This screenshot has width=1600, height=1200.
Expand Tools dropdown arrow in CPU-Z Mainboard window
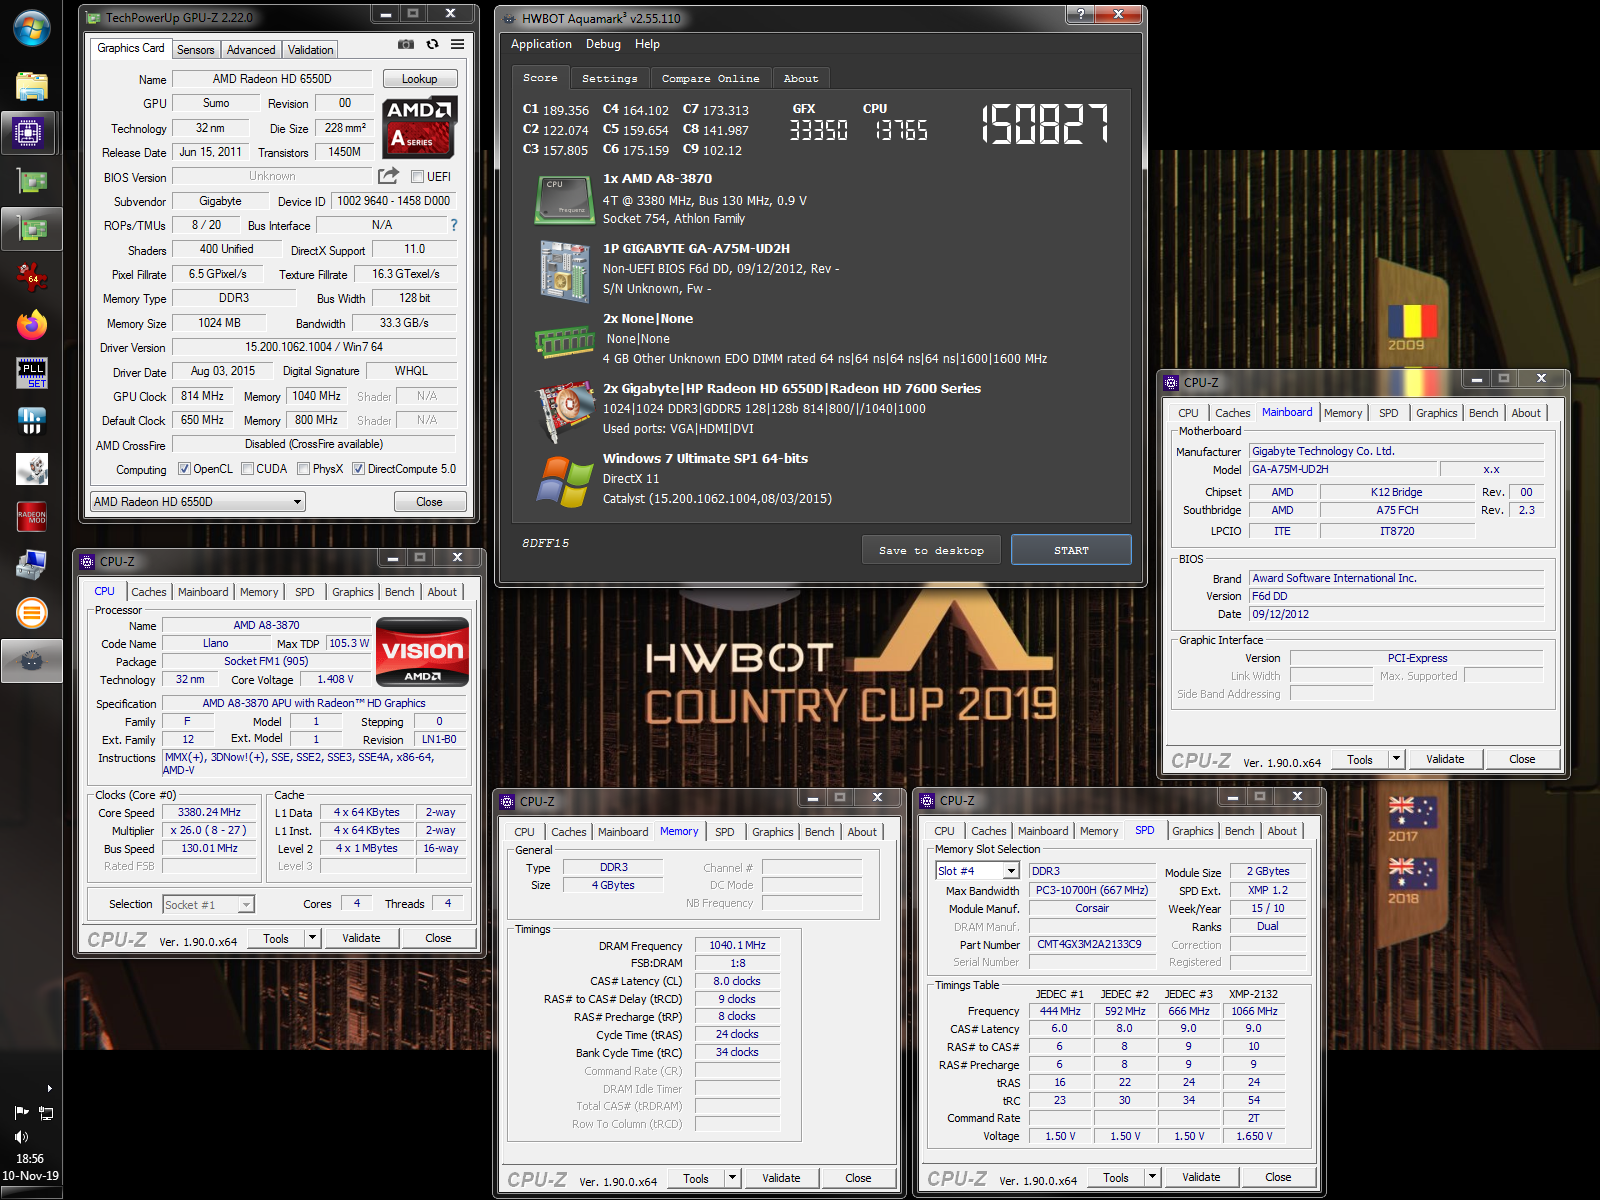(x=1396, y=759)
